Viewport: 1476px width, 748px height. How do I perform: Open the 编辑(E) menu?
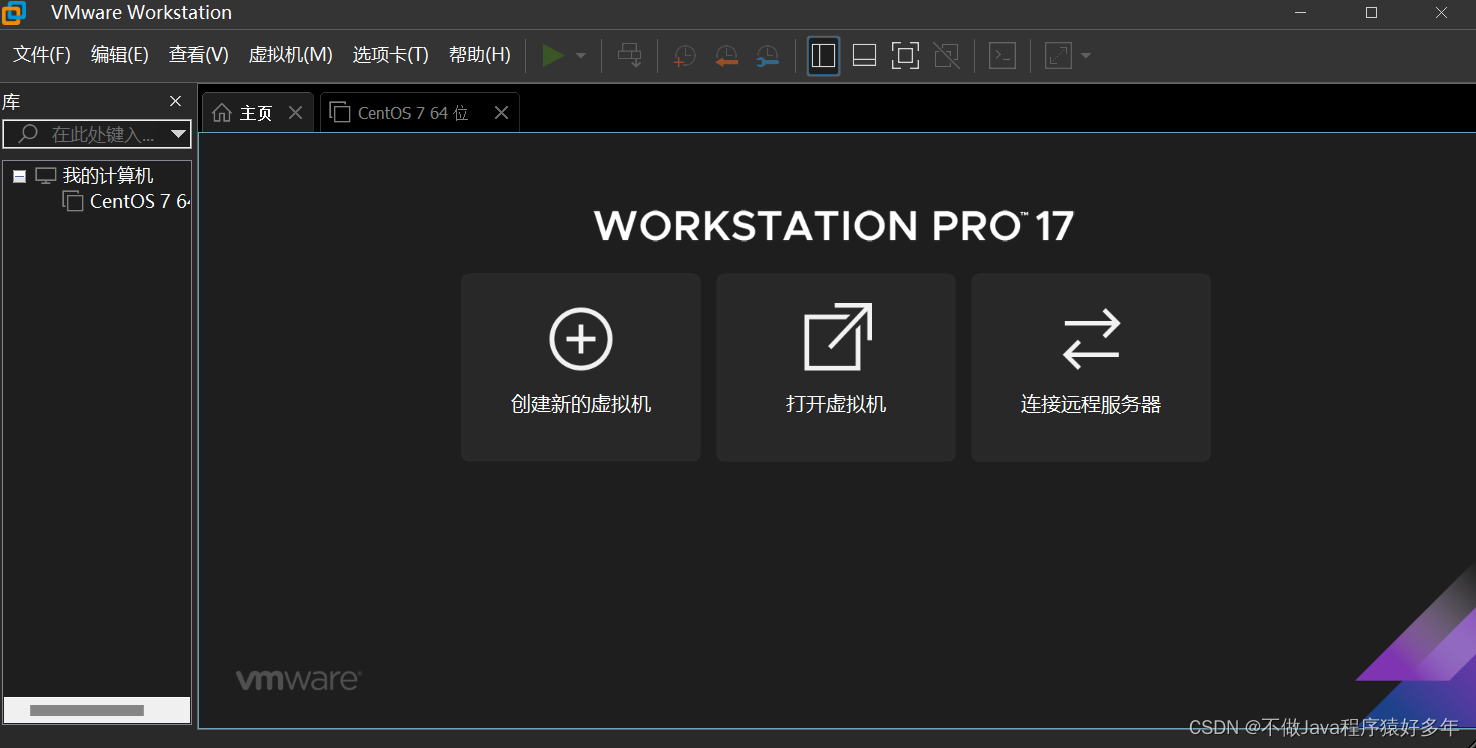(x=120, y=55)
